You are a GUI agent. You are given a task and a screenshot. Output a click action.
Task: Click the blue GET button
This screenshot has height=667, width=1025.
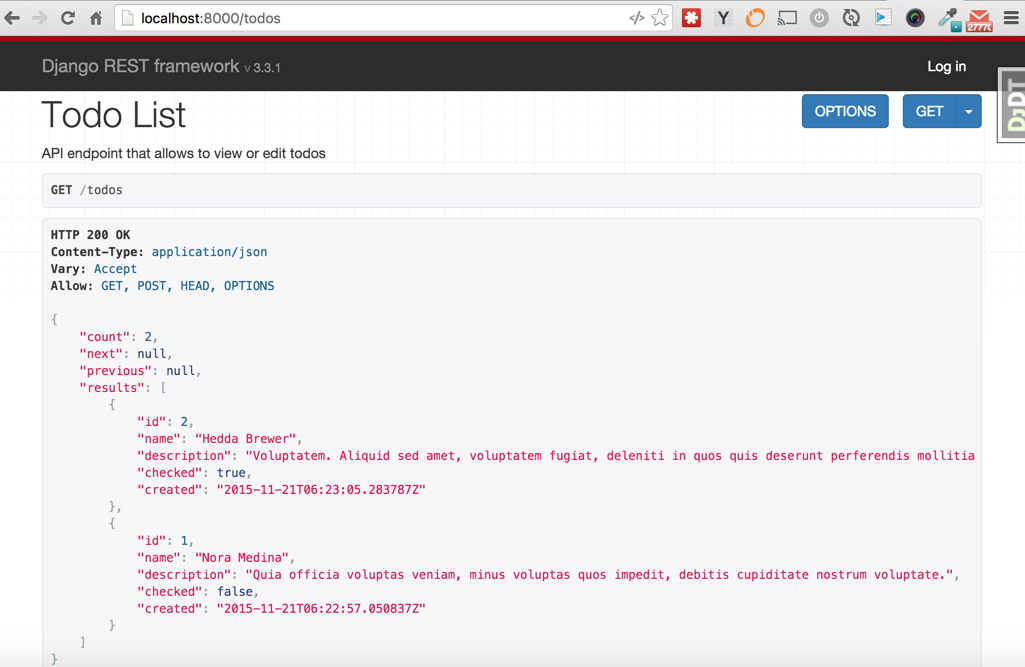(929, 112)
